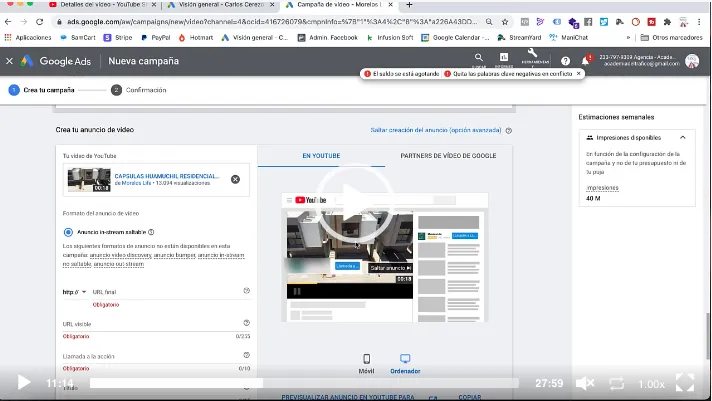Open the search tool in Google Ads header
This screenshot has height=401, width=712.
[x=479, y=58]
